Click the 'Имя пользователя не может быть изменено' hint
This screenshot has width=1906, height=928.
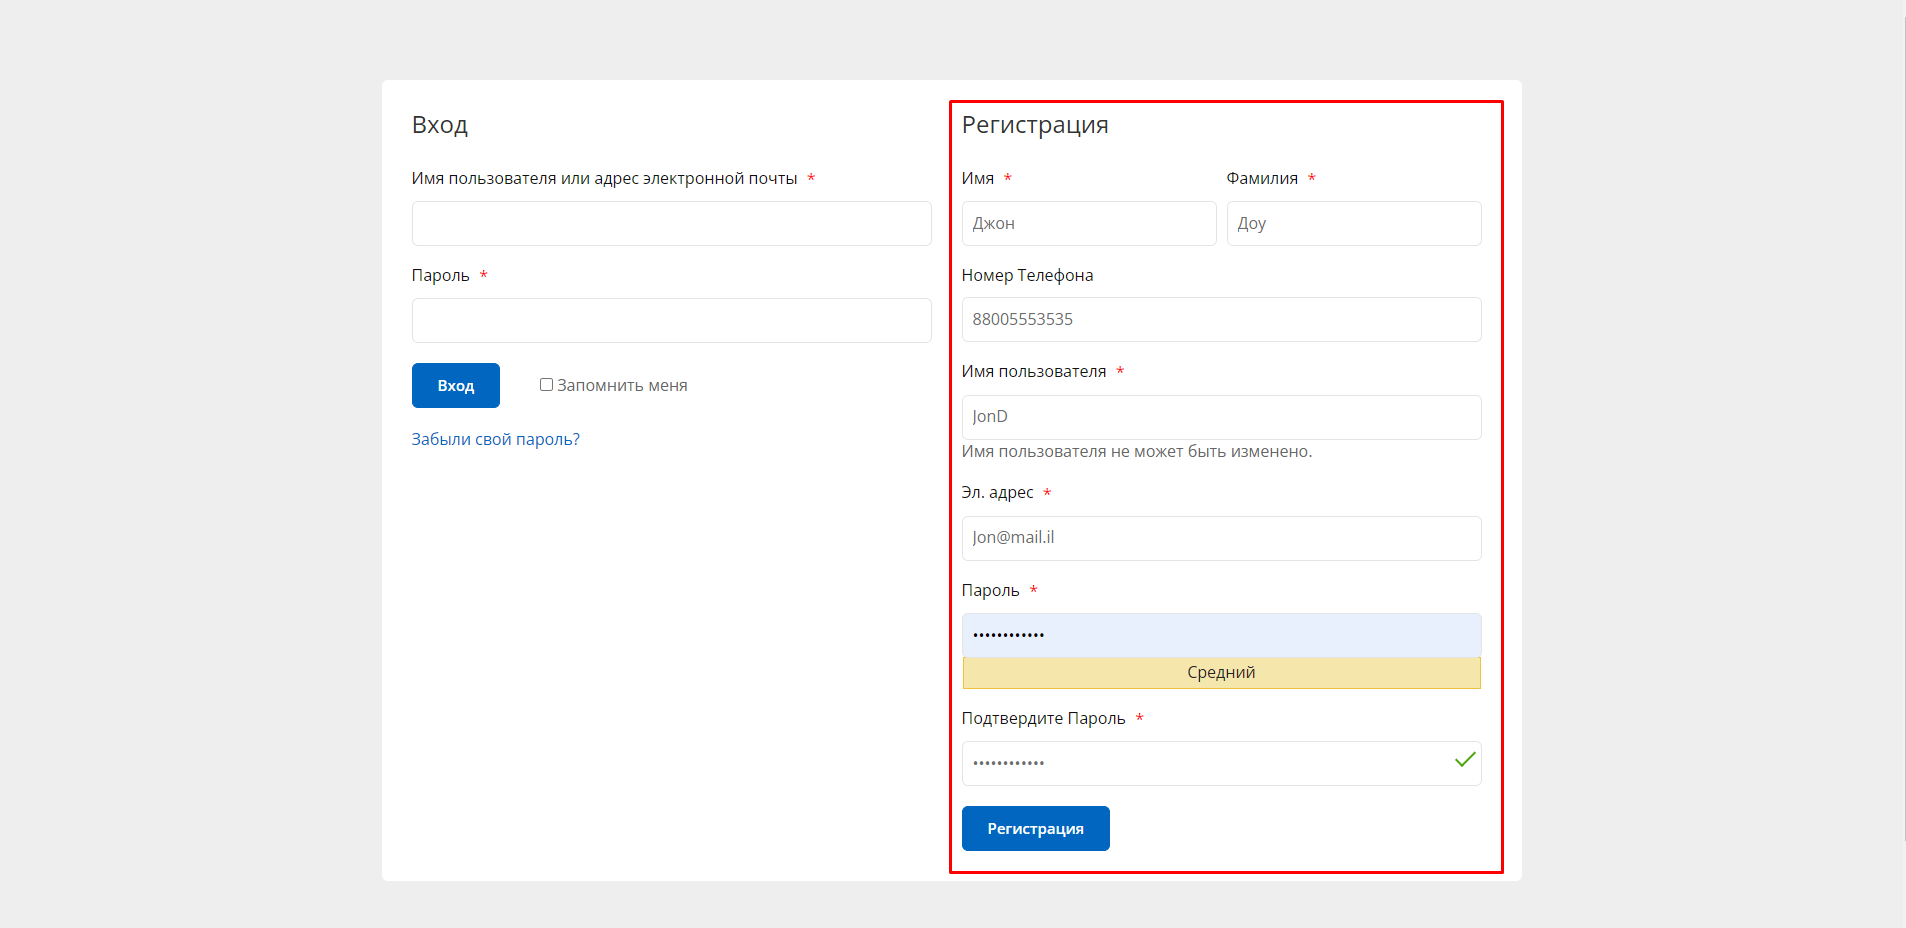coord(1136,452)
